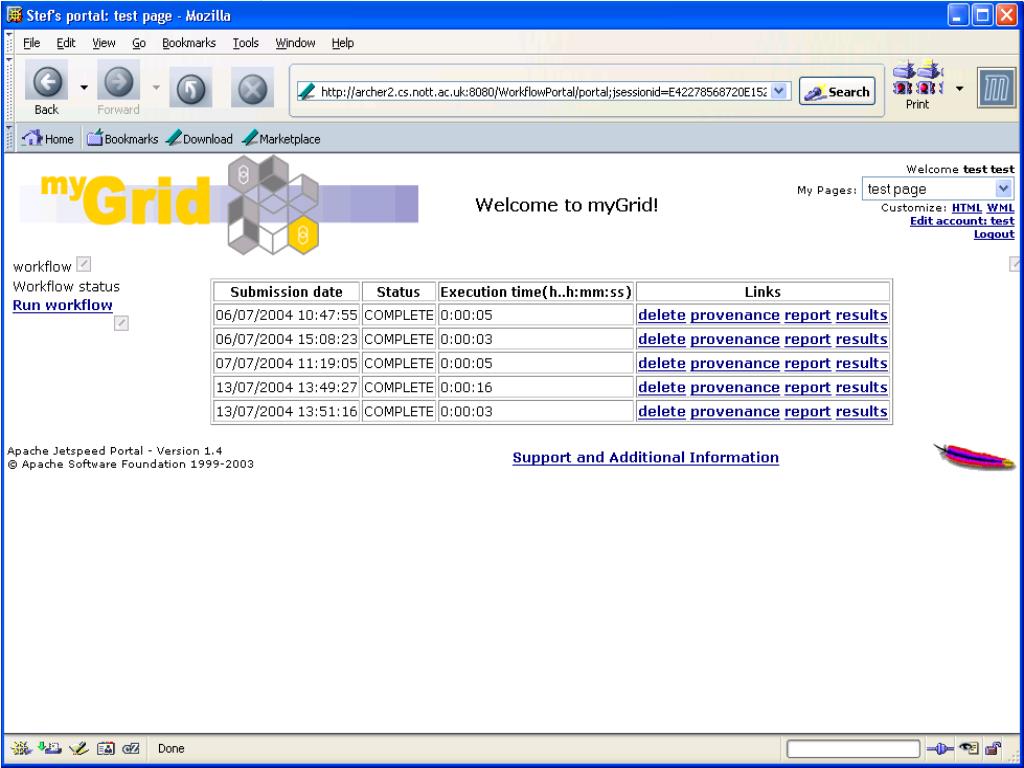Click the HTML customize link
Viewport: 1024px width, 768px height.
[967, 208]
